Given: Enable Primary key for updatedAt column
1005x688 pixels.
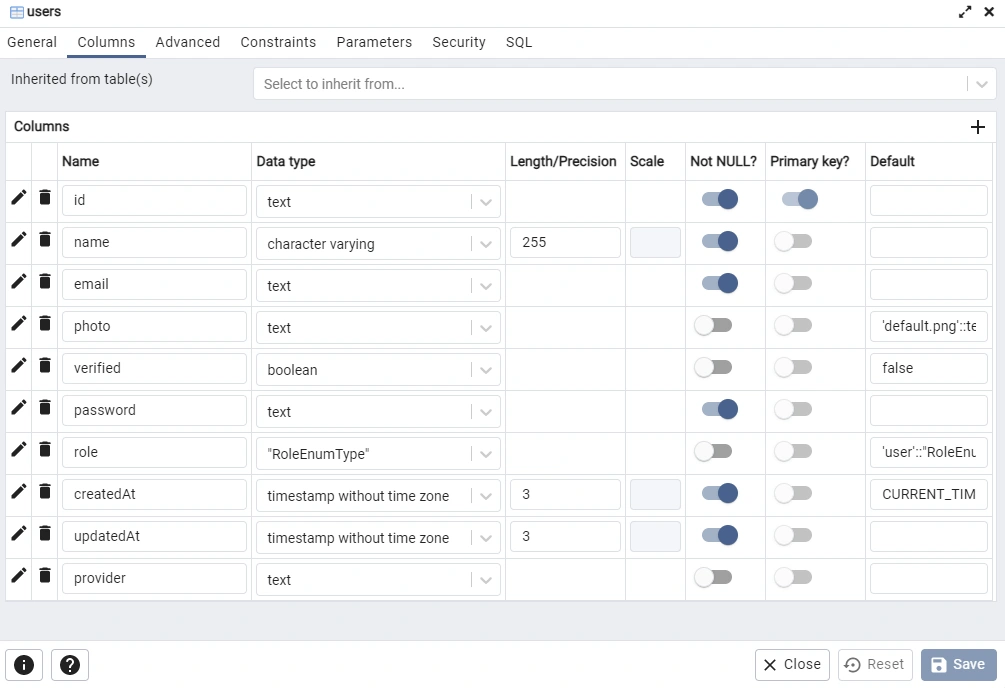Looking at the screenshot, I should click(x=793, y=535).
